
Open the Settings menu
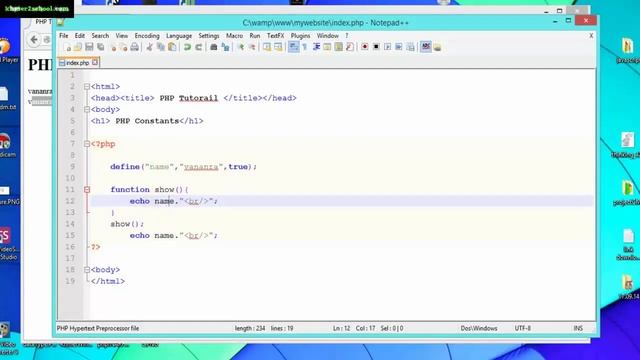[209, 36]
